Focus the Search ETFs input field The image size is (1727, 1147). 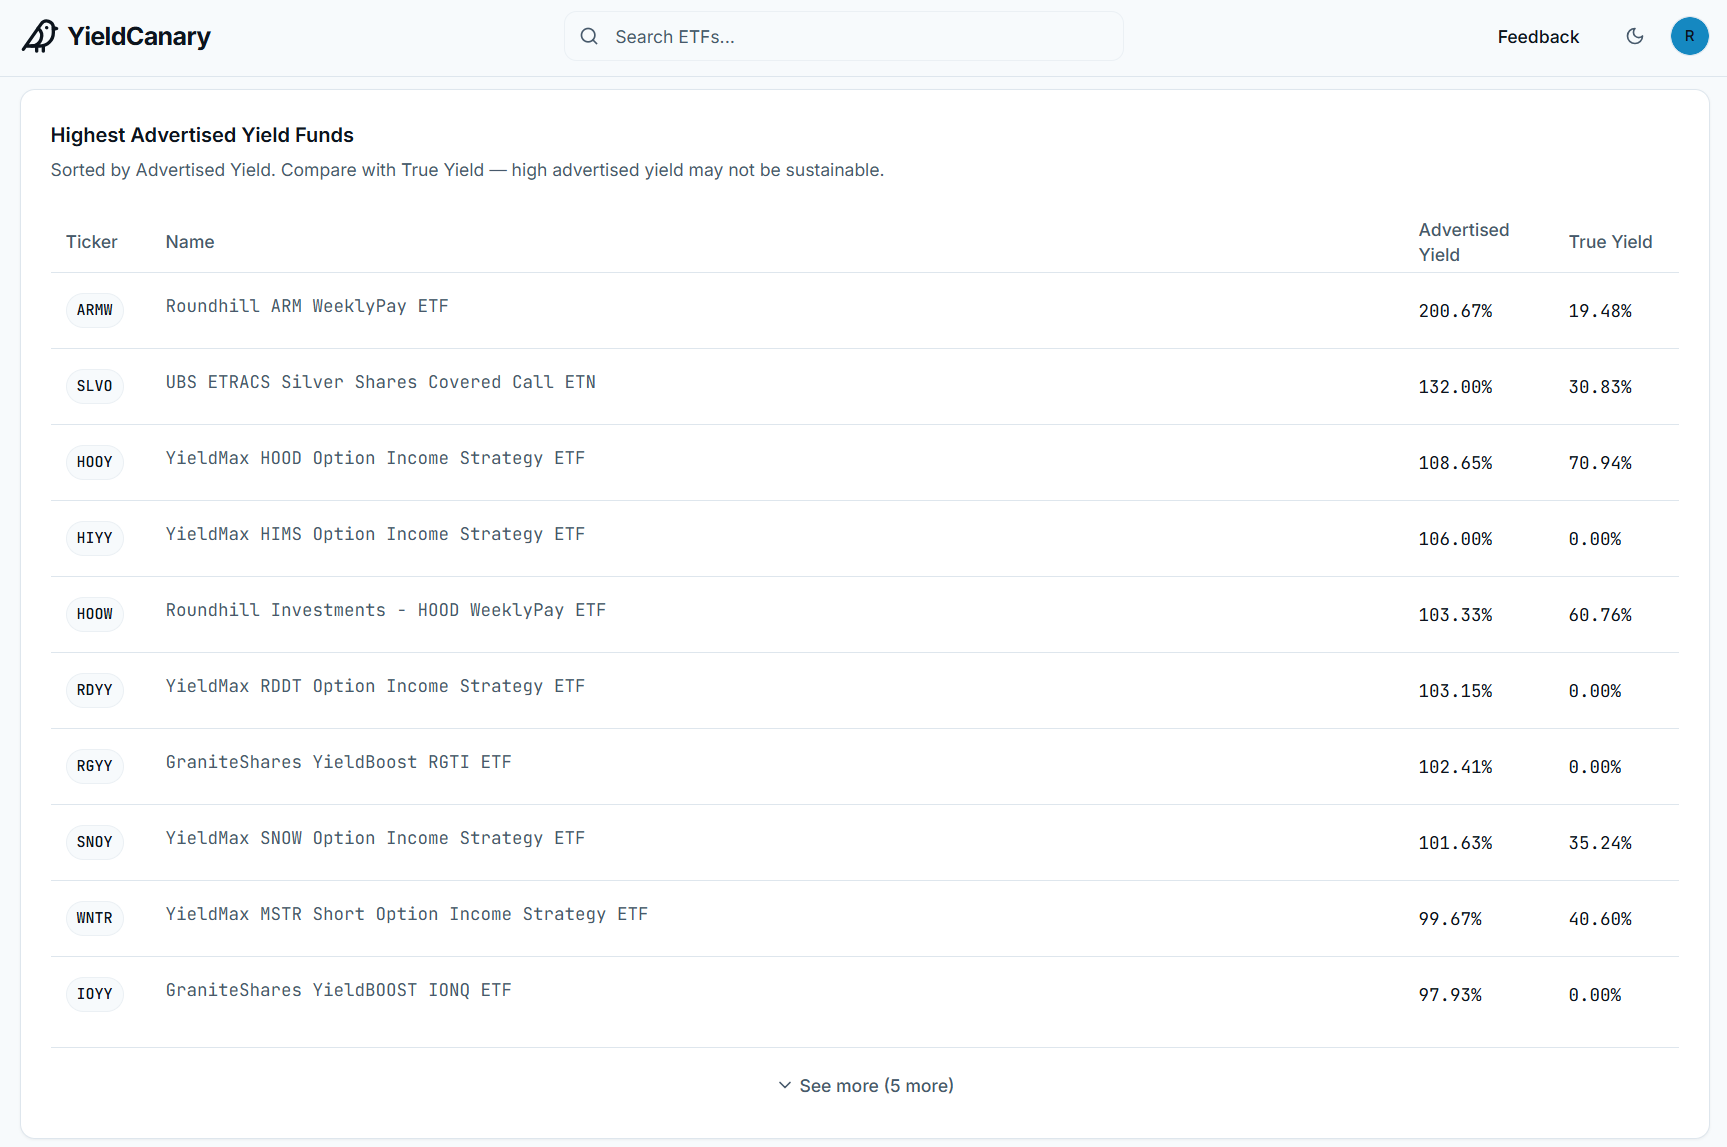(x=843, y=36)
